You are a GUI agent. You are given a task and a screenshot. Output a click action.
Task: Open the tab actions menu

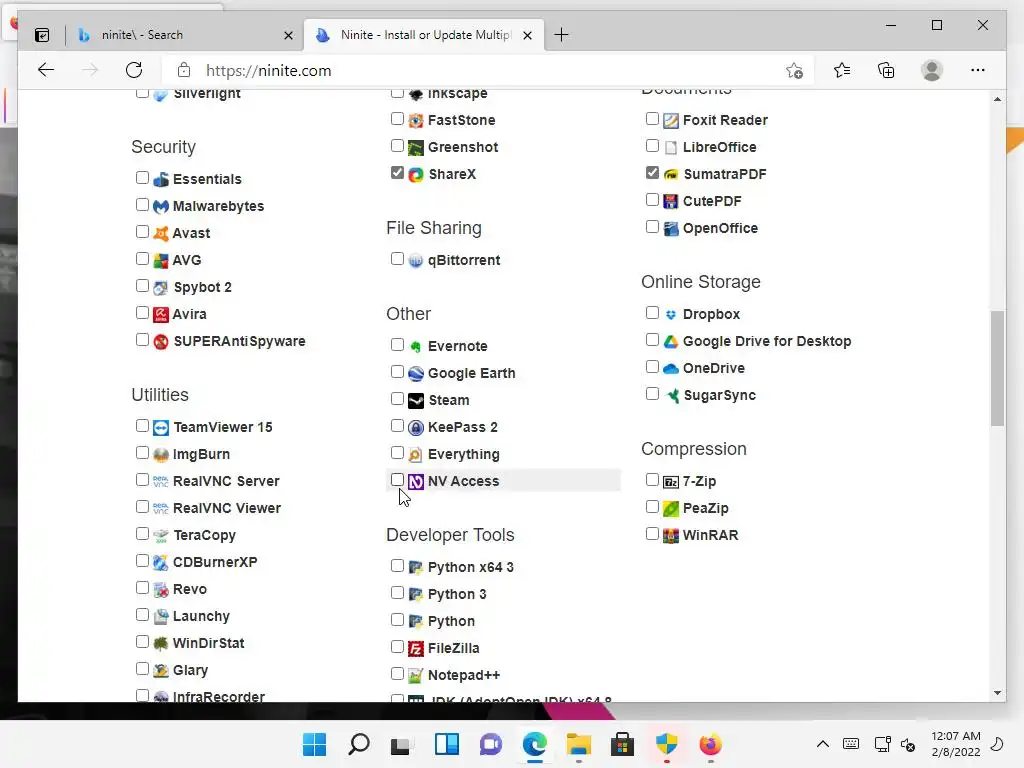[x=42, y=35]
